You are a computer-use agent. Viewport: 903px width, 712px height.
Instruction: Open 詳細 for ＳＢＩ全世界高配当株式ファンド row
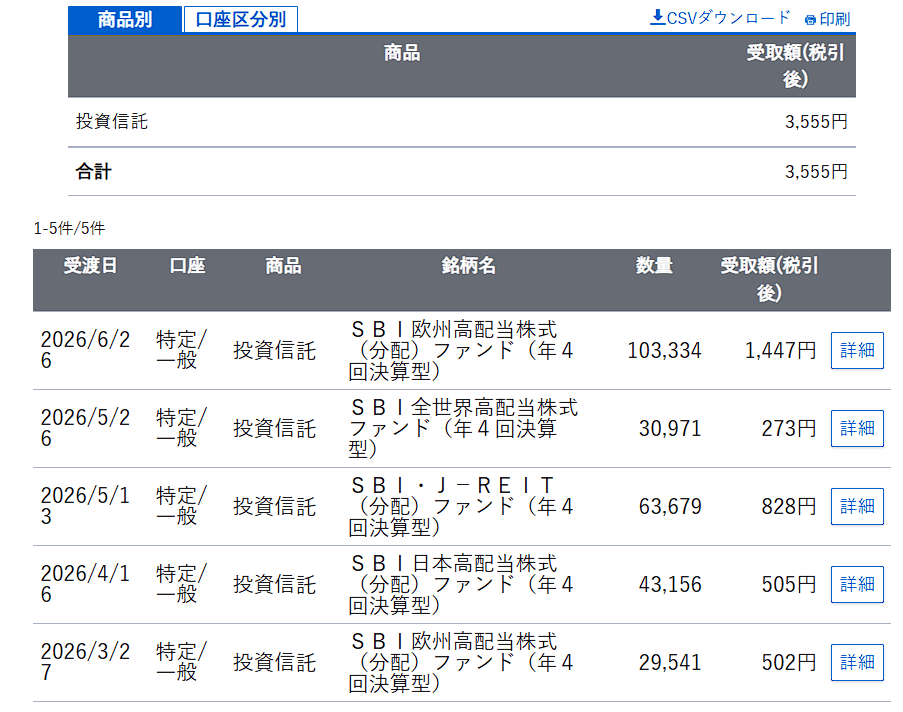[x=857, y=429]
